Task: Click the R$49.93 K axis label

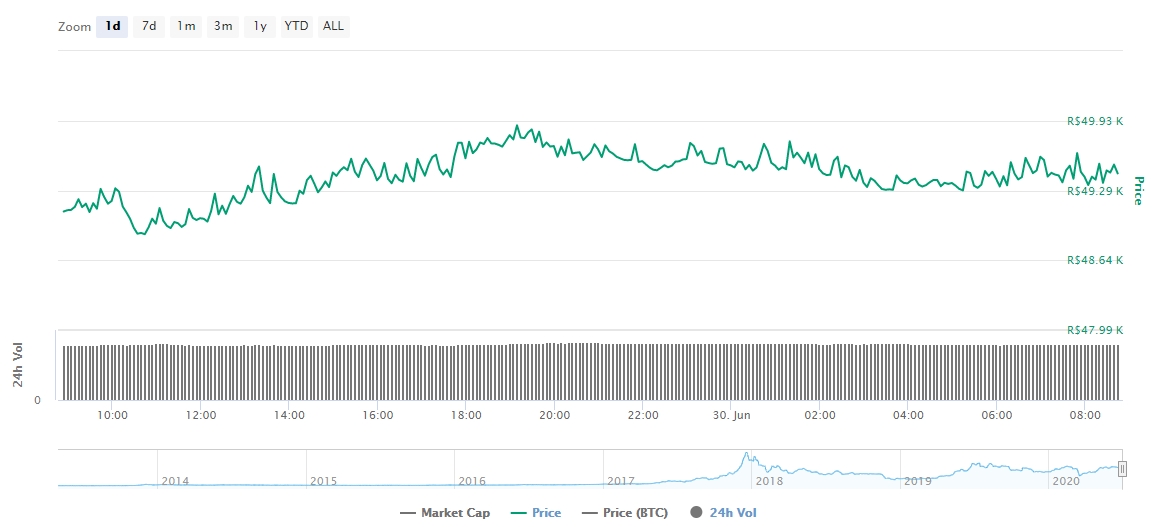Action: [1095, 122]
